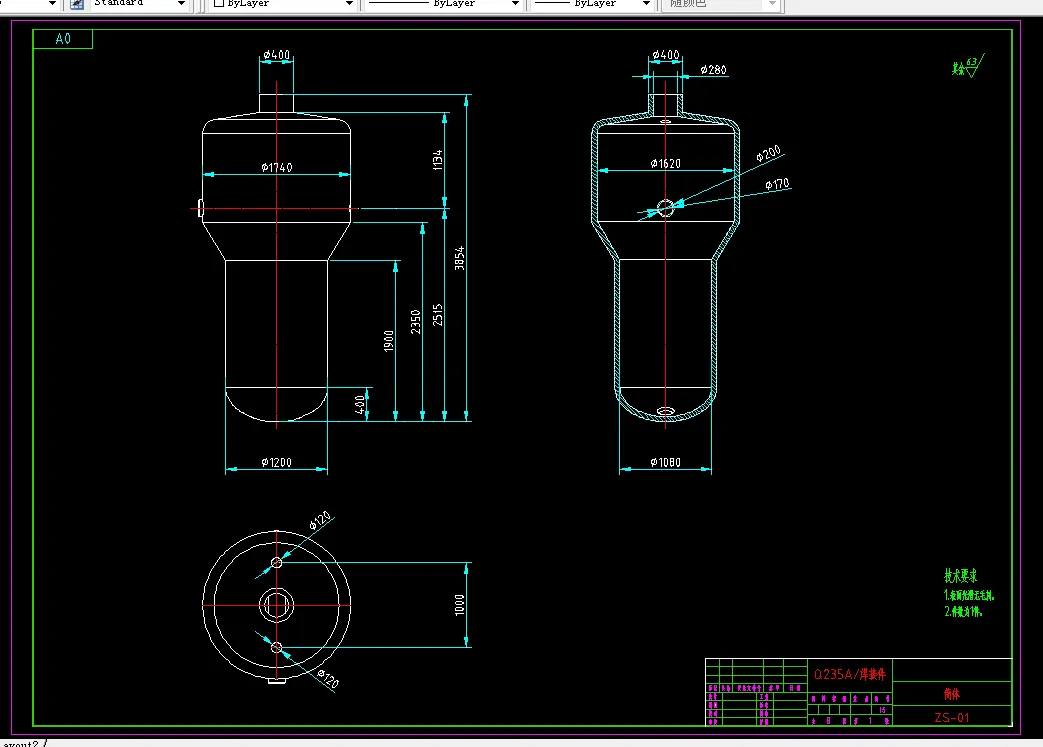Select the 1000 hole spacing dimension
This screenshot has height=747, width=1043.
pos(460,605)
